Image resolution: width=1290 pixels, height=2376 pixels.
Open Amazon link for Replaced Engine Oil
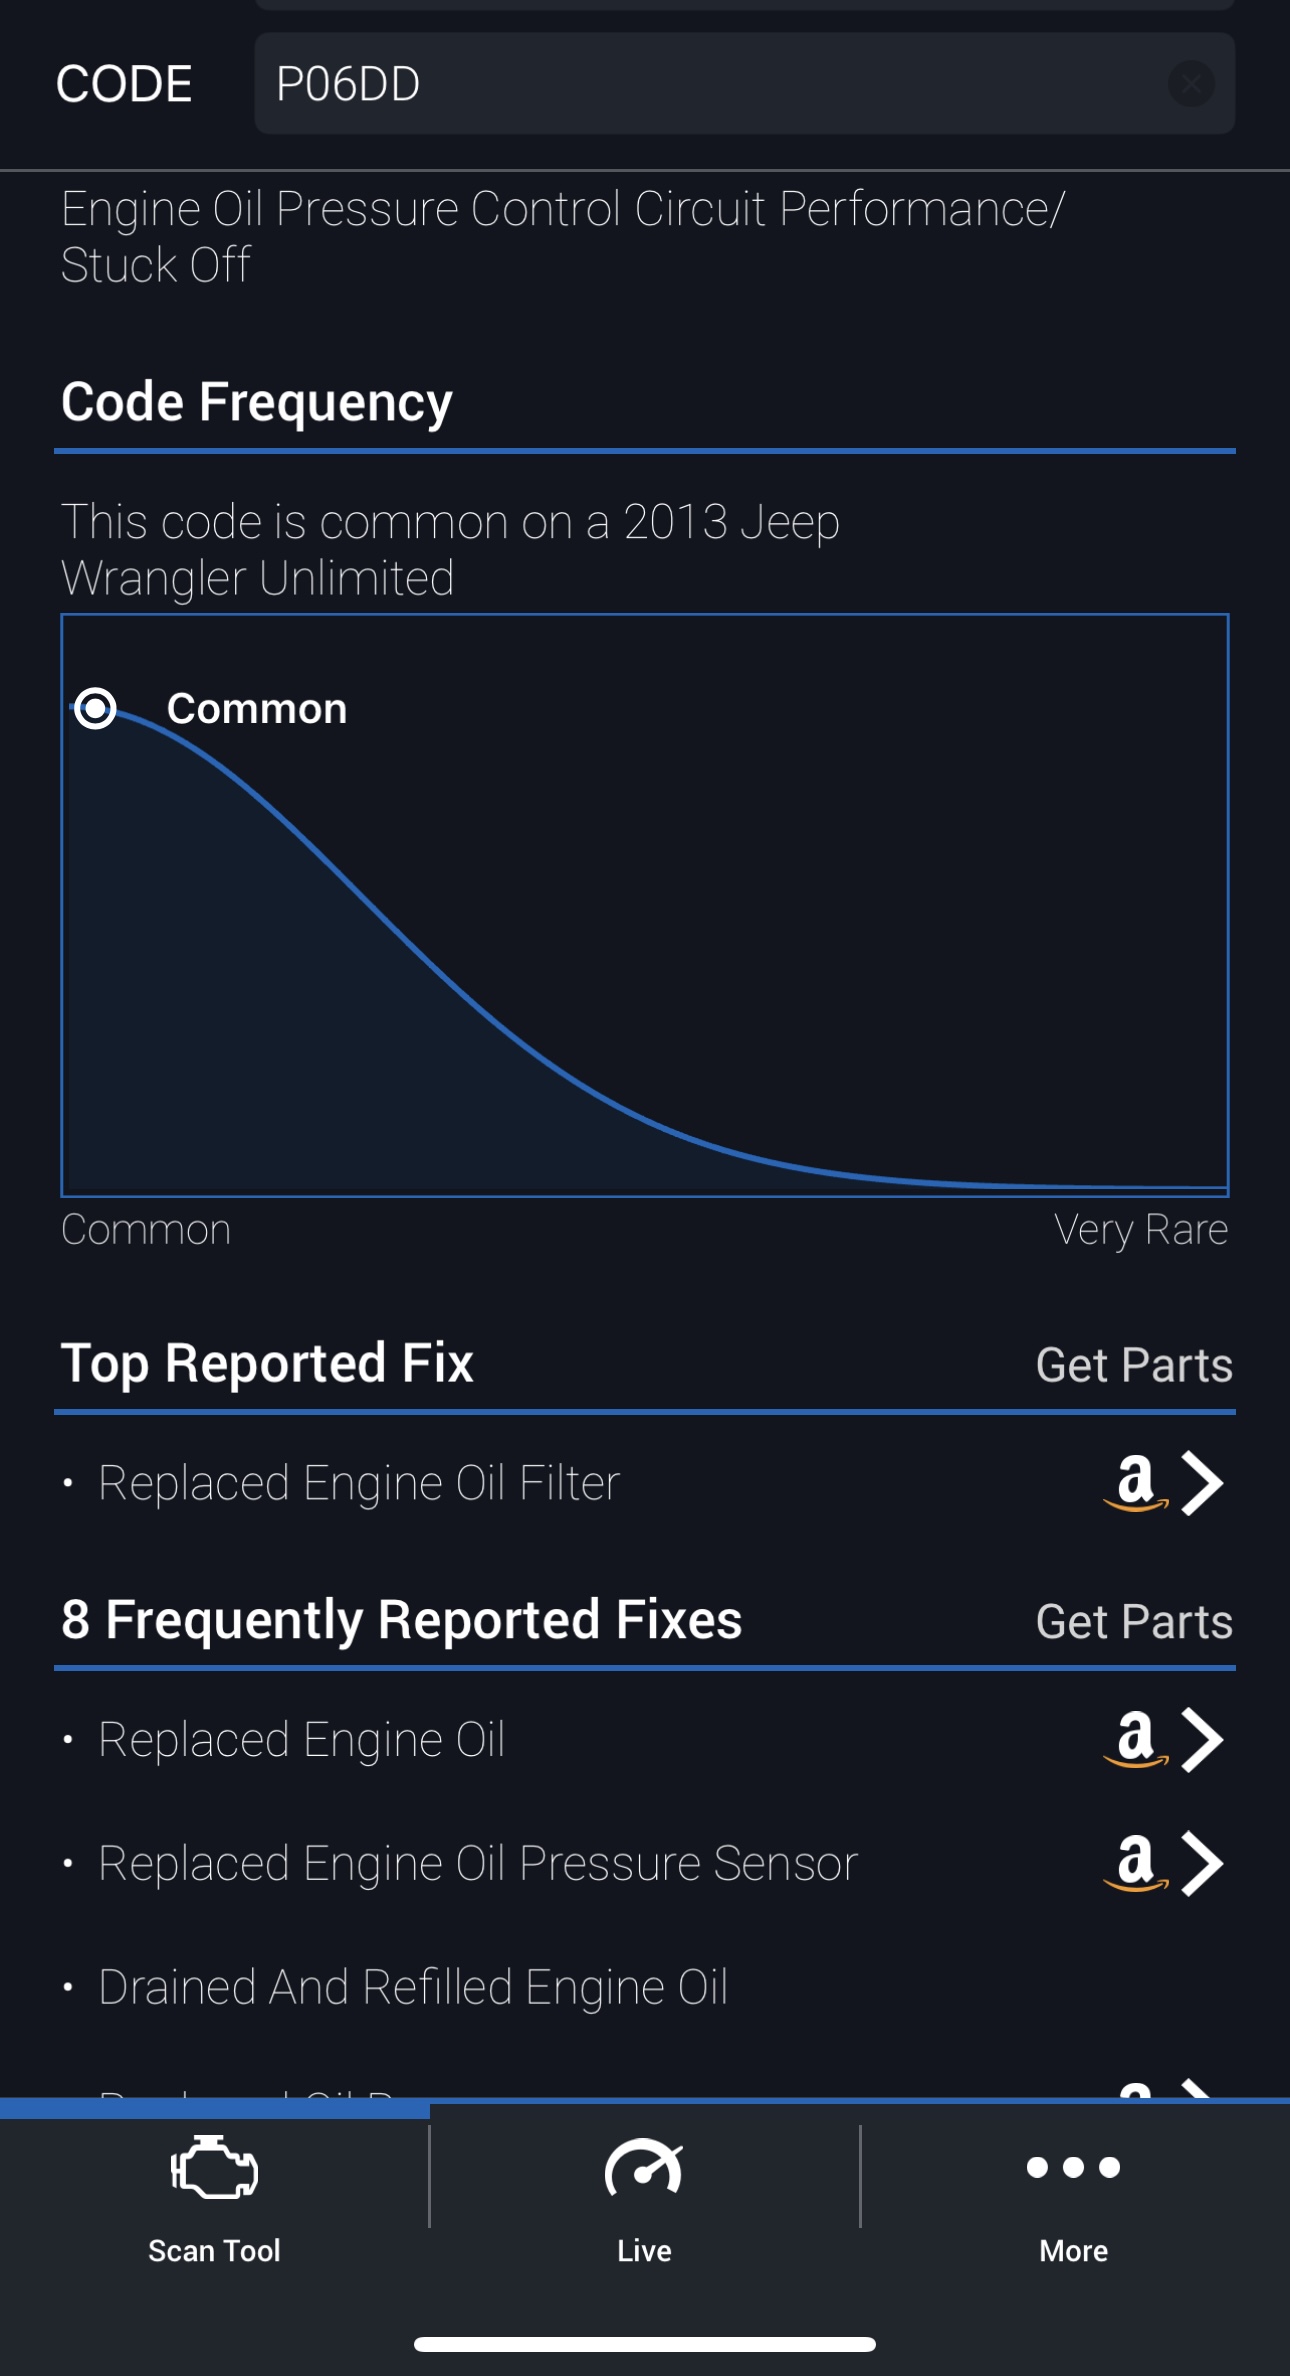tap(1136, 1740)
